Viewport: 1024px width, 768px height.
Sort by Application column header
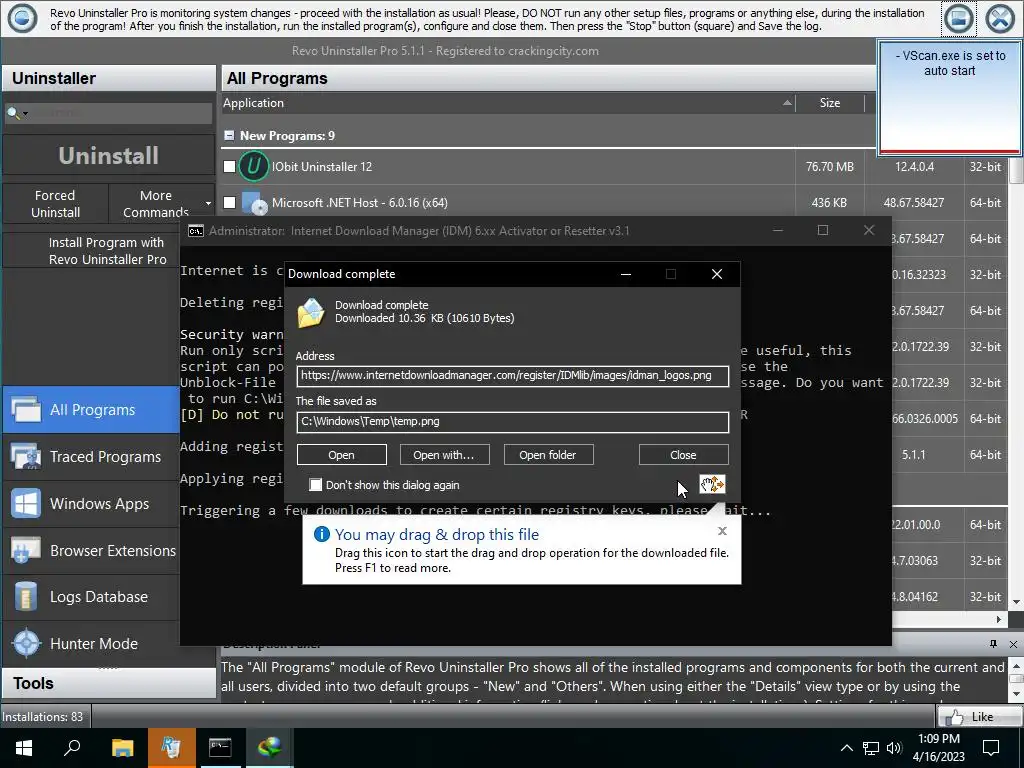508,103
